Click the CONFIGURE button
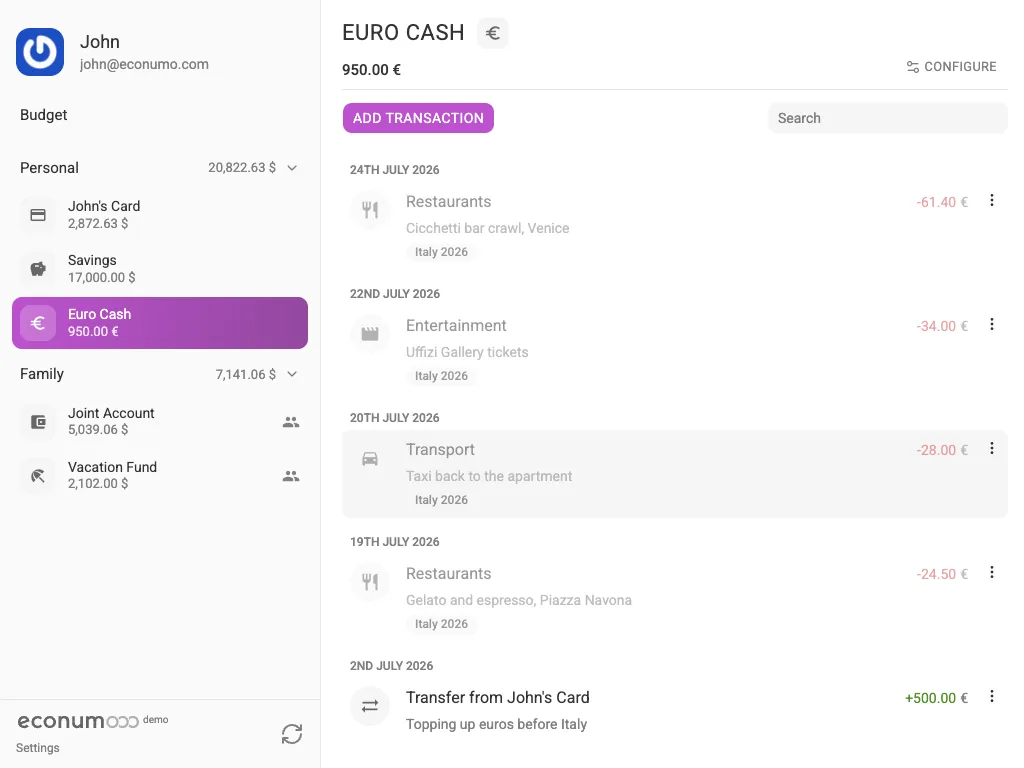 [x=951, y=67]
